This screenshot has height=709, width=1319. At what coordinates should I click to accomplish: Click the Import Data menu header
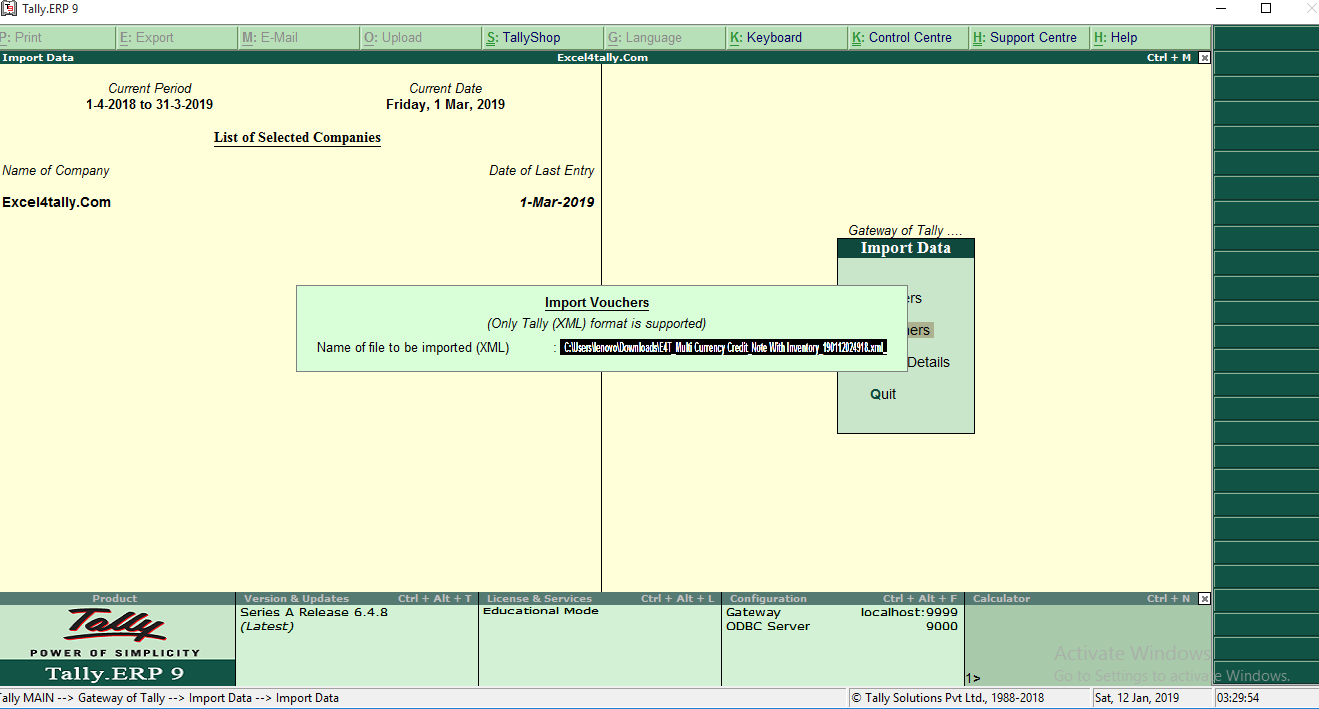coord(906,248)
